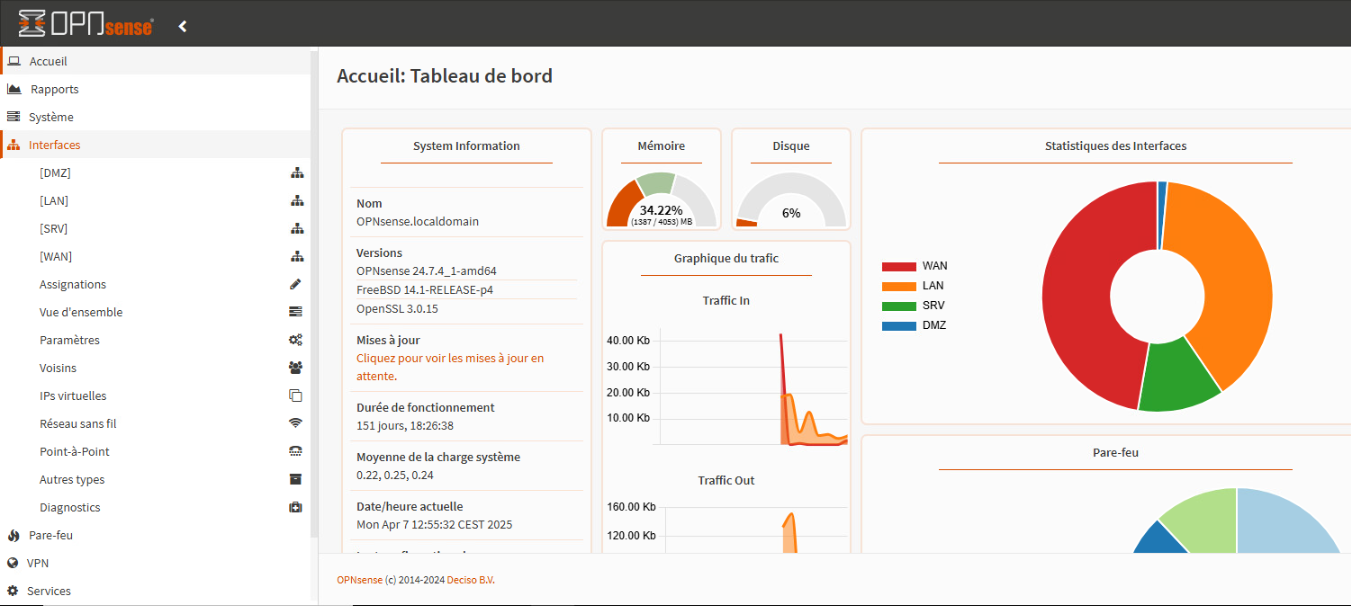
Task: Toggle the WAN legend swatch
Action: (899, 267)
